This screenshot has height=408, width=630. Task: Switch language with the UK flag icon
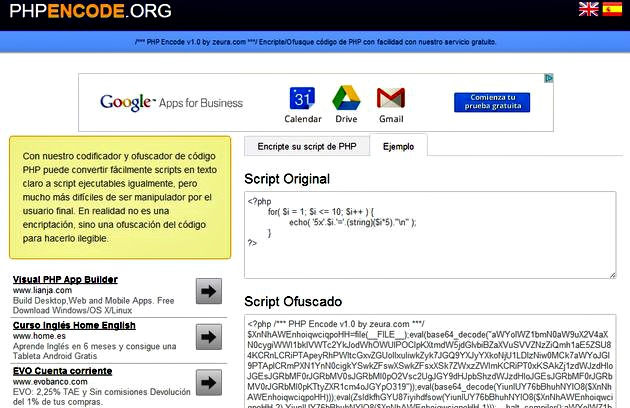pos(589,9)
